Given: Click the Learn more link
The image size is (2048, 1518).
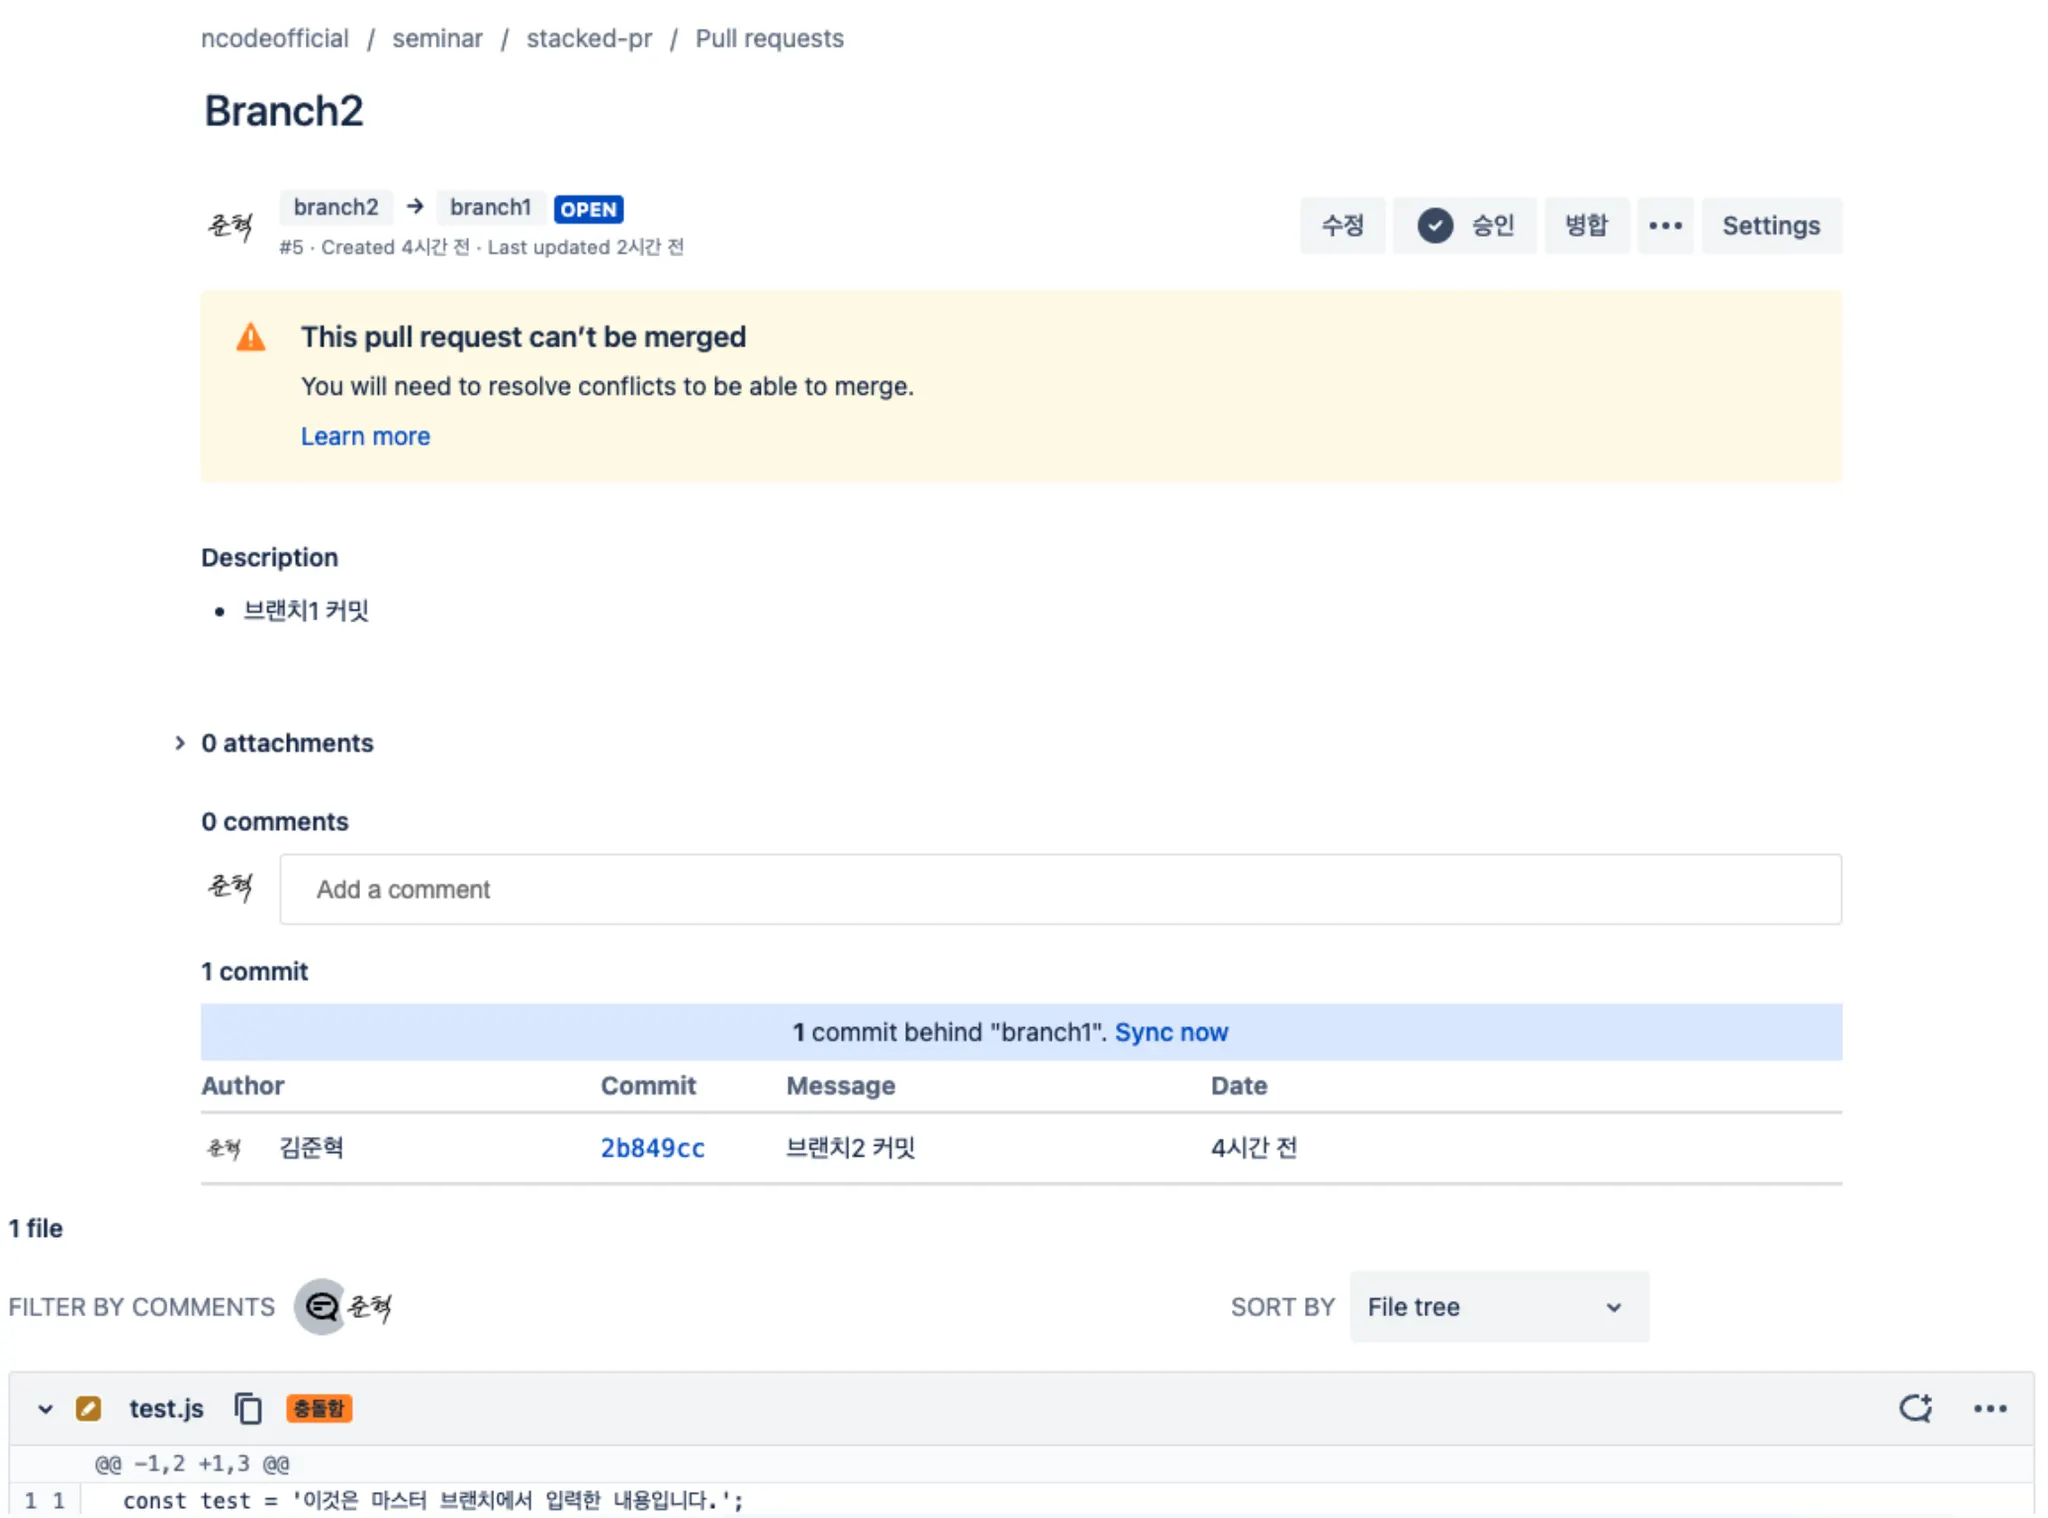Looking at the screenshot, I should click(365, 436).
